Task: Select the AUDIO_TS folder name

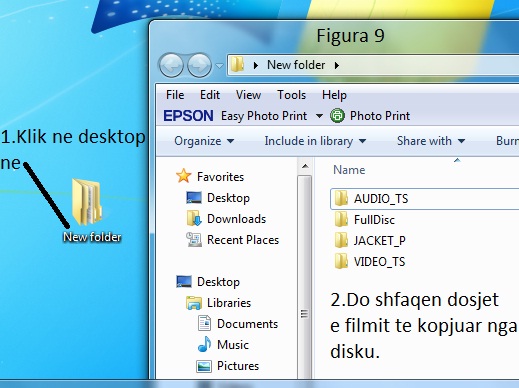Action: (381, 199)
